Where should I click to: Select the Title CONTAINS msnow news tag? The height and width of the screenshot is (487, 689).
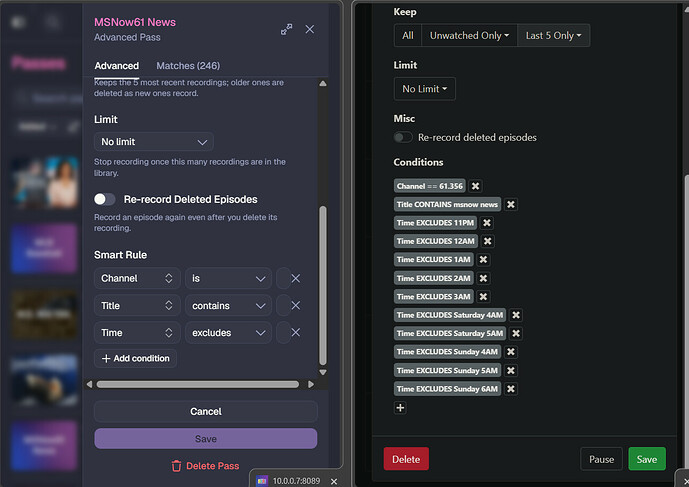click(447, 204)
